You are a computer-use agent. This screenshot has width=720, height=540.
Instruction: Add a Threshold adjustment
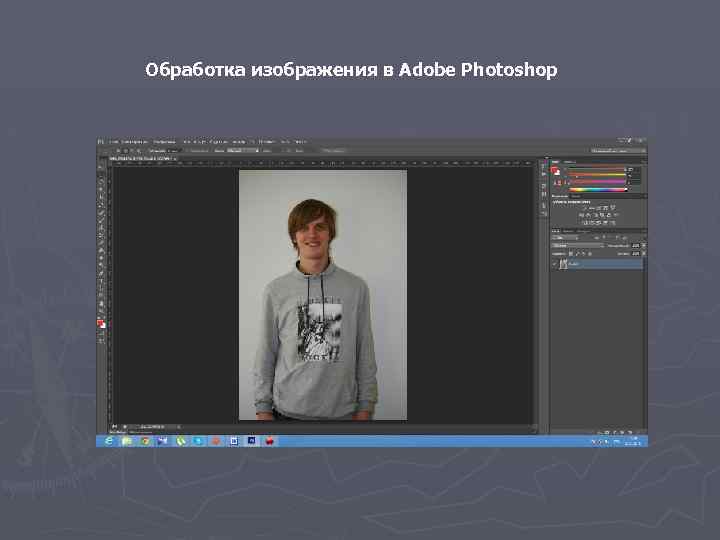click(x=599, y=222)
